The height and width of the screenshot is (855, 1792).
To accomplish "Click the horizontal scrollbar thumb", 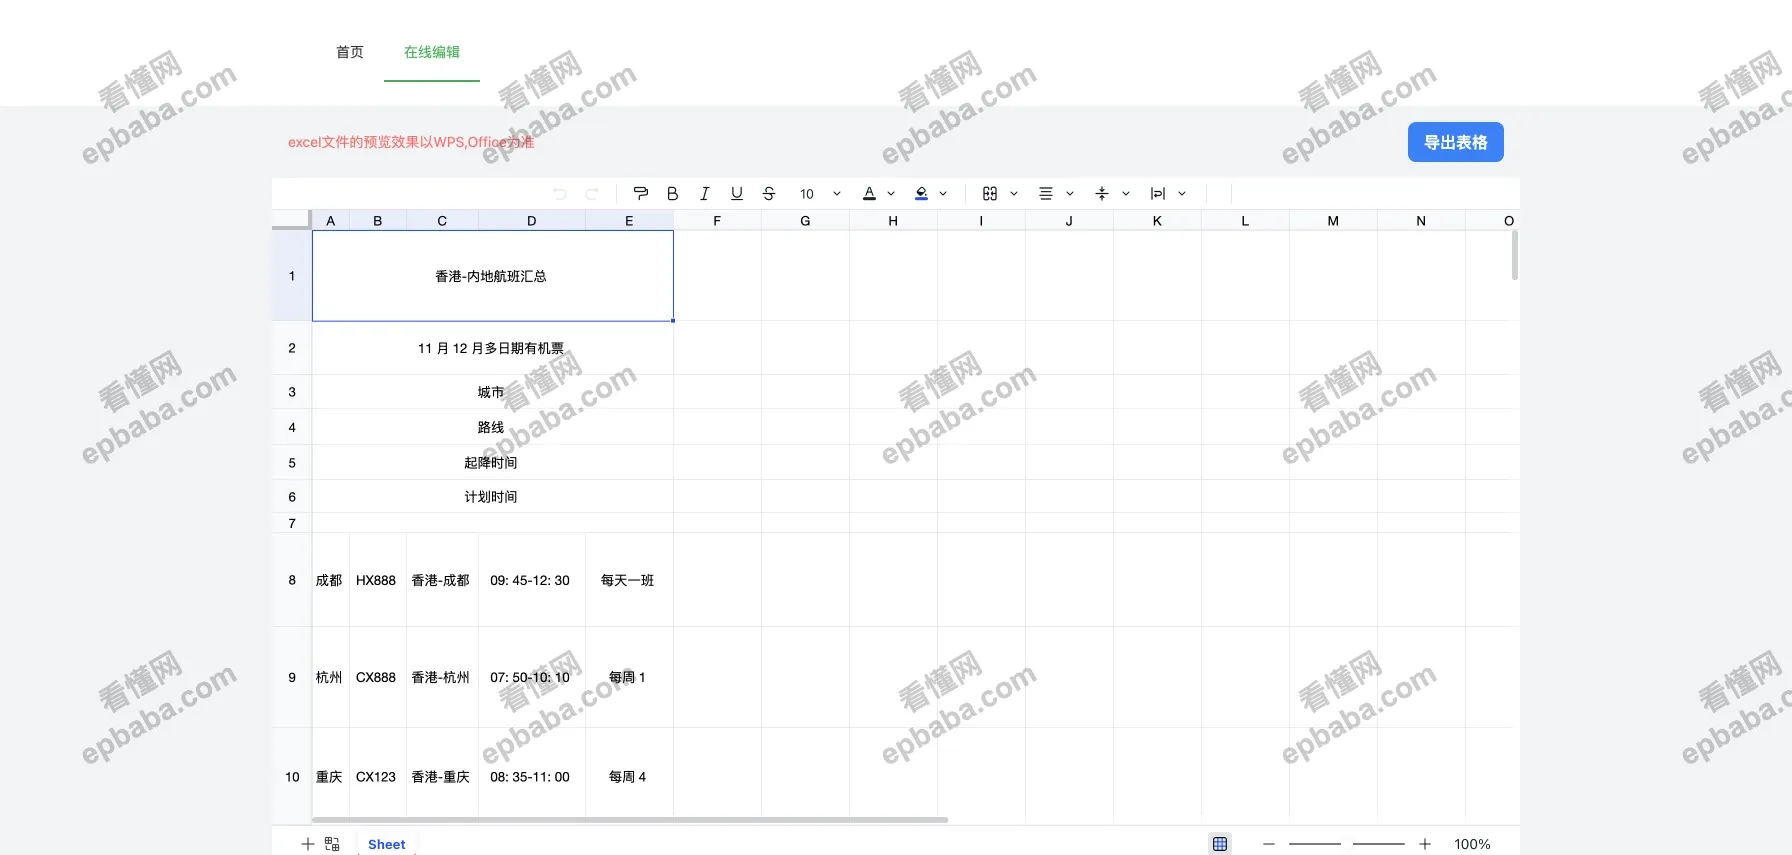I will point(630,820).
